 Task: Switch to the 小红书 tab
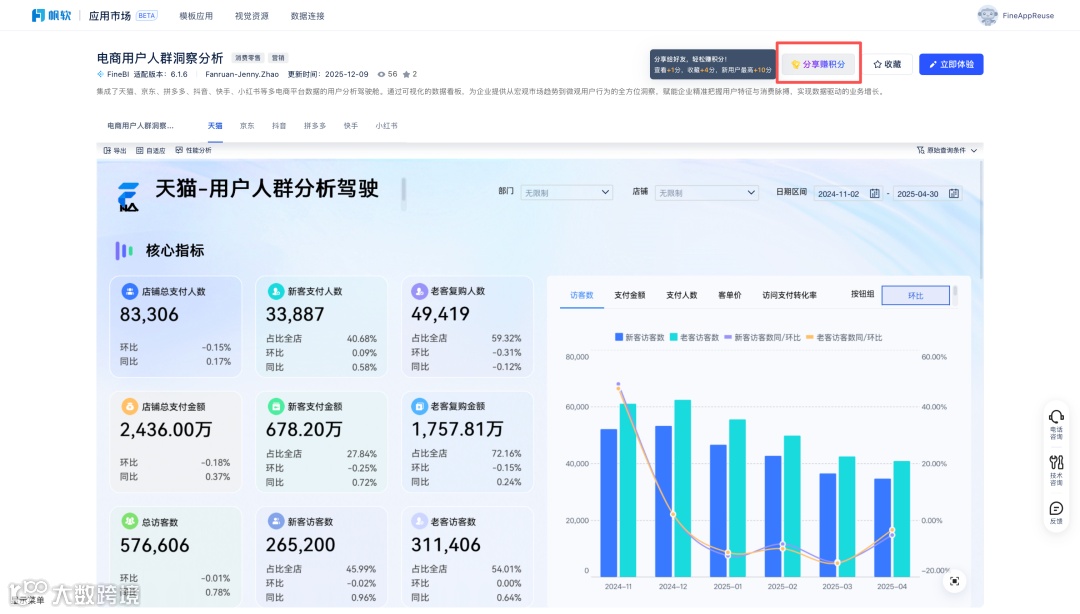click(x=386, y=125)
